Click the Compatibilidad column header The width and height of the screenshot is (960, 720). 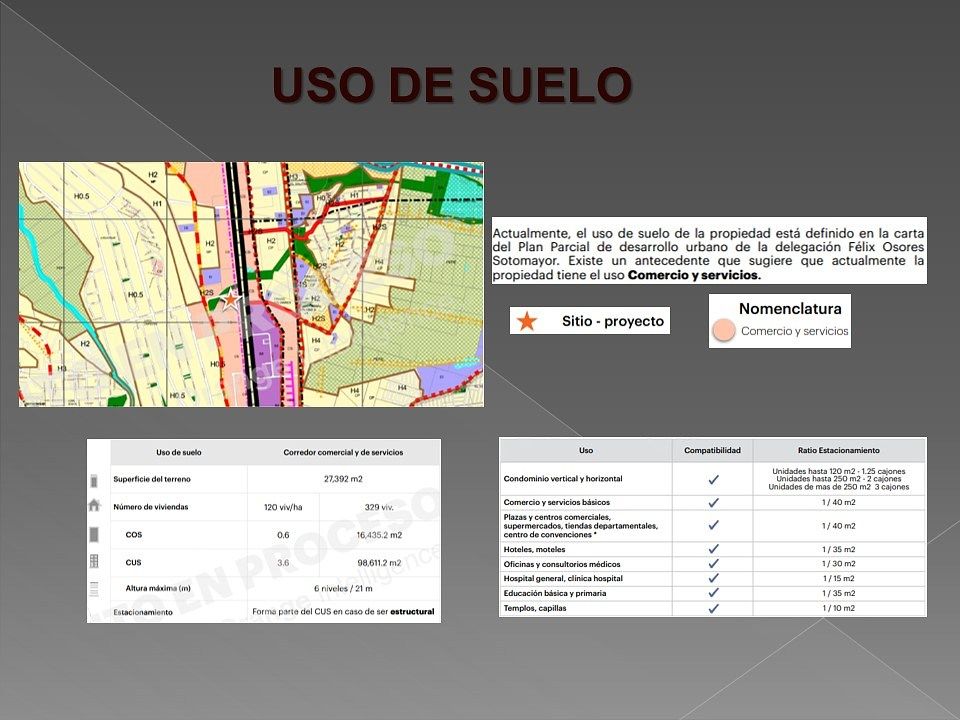coord(712,451)
